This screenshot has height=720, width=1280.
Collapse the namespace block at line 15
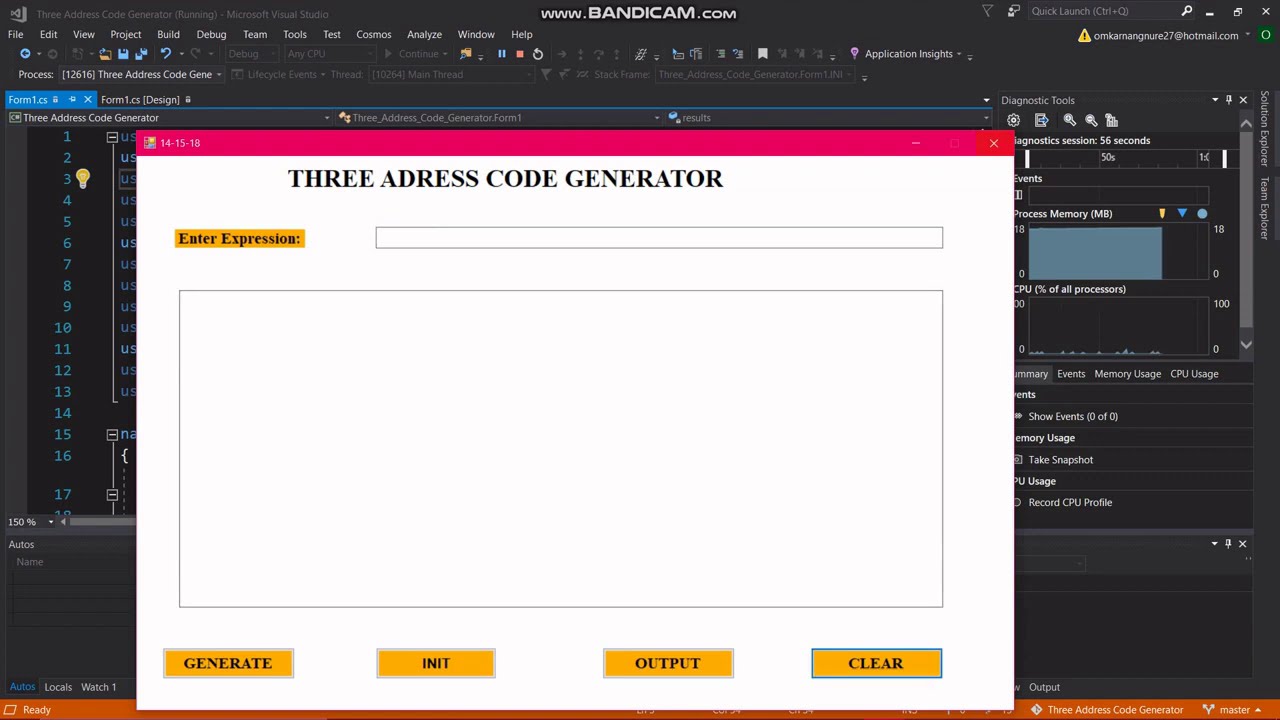coord(112,435)
